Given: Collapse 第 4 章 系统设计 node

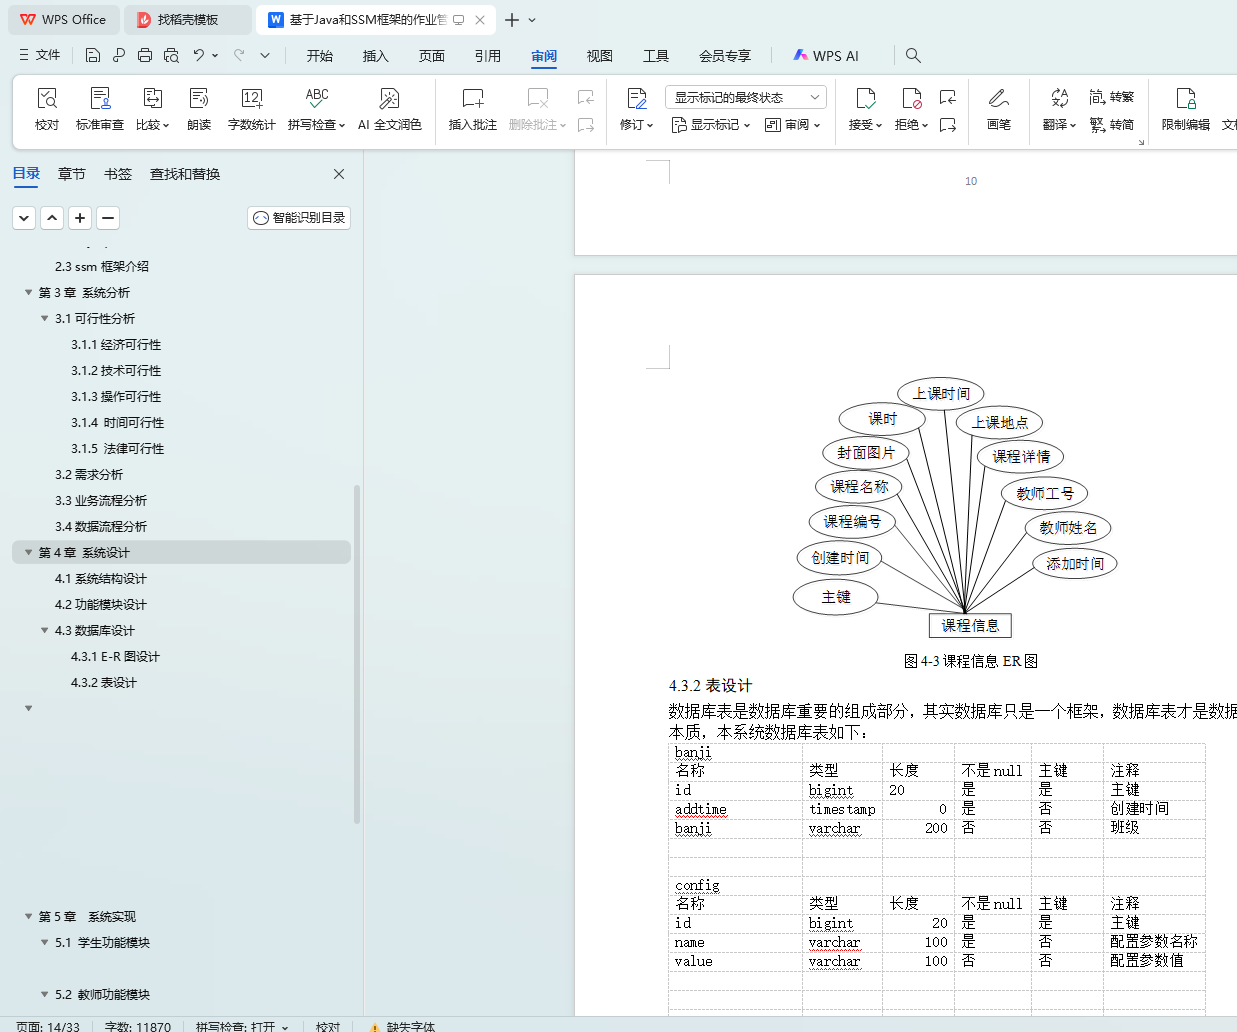Looking at the screenshot, I should [x=28, y=552].
